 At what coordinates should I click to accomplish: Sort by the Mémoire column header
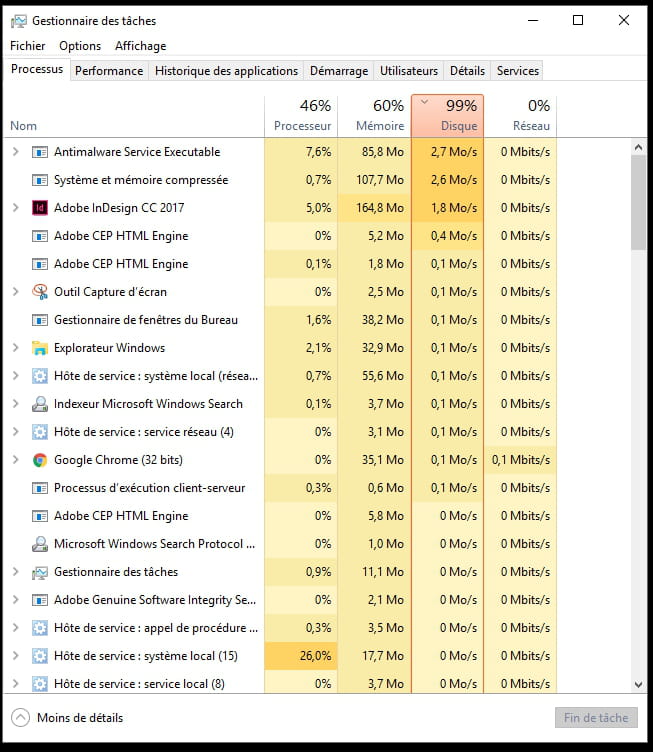[x=374, y=117]
